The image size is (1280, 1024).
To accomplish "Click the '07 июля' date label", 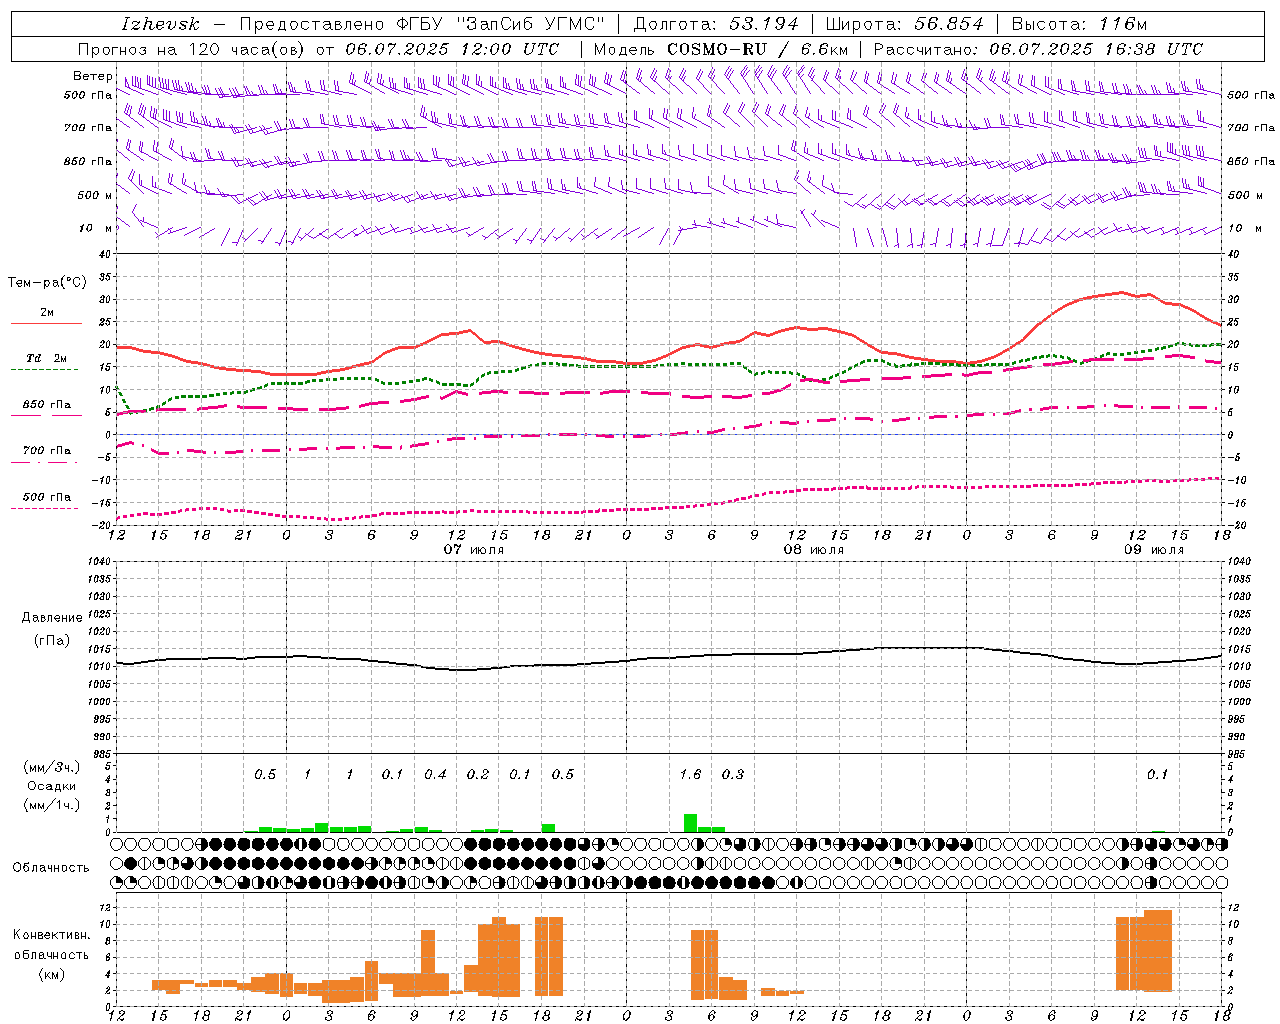I will click(x=474, y=550).
